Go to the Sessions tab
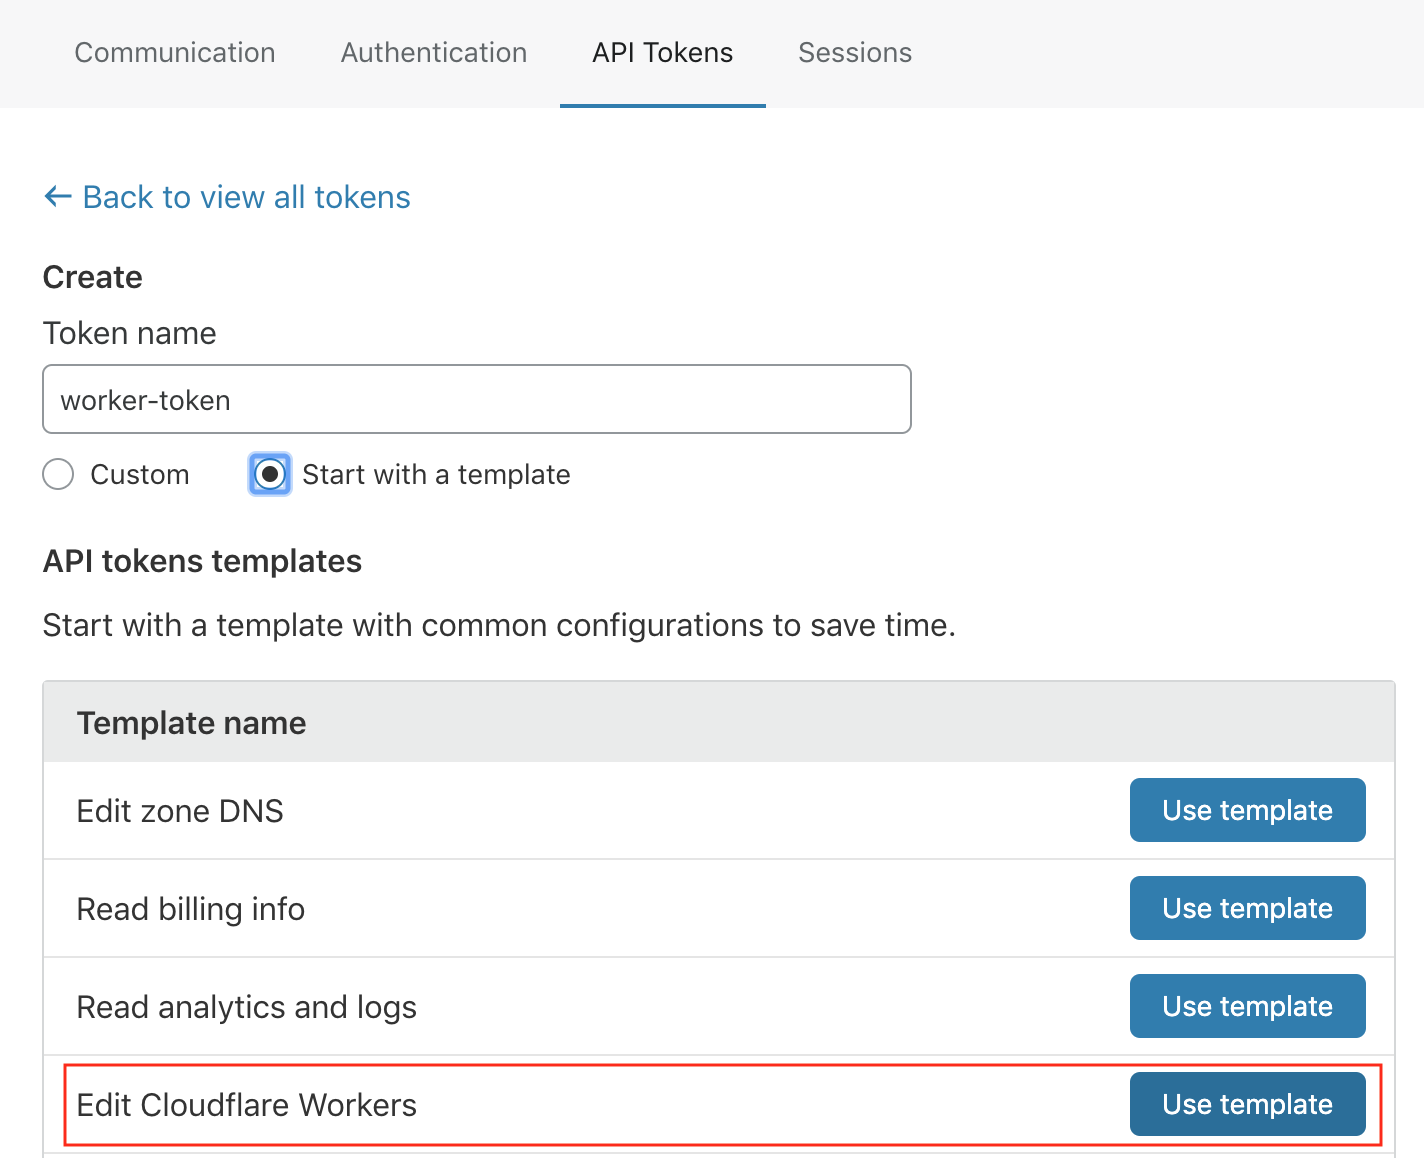1424x1158 pixels. click(854, 53)
